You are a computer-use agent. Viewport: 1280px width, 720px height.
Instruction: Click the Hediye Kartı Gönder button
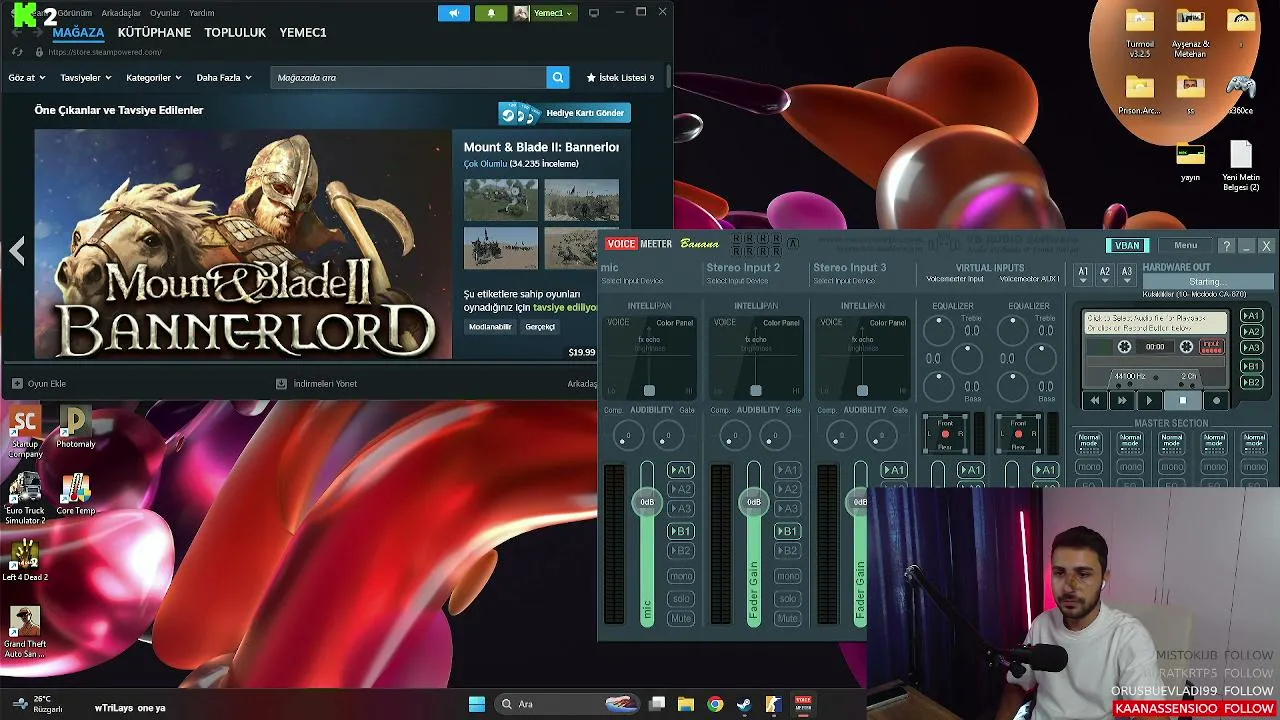click(565, 113)
